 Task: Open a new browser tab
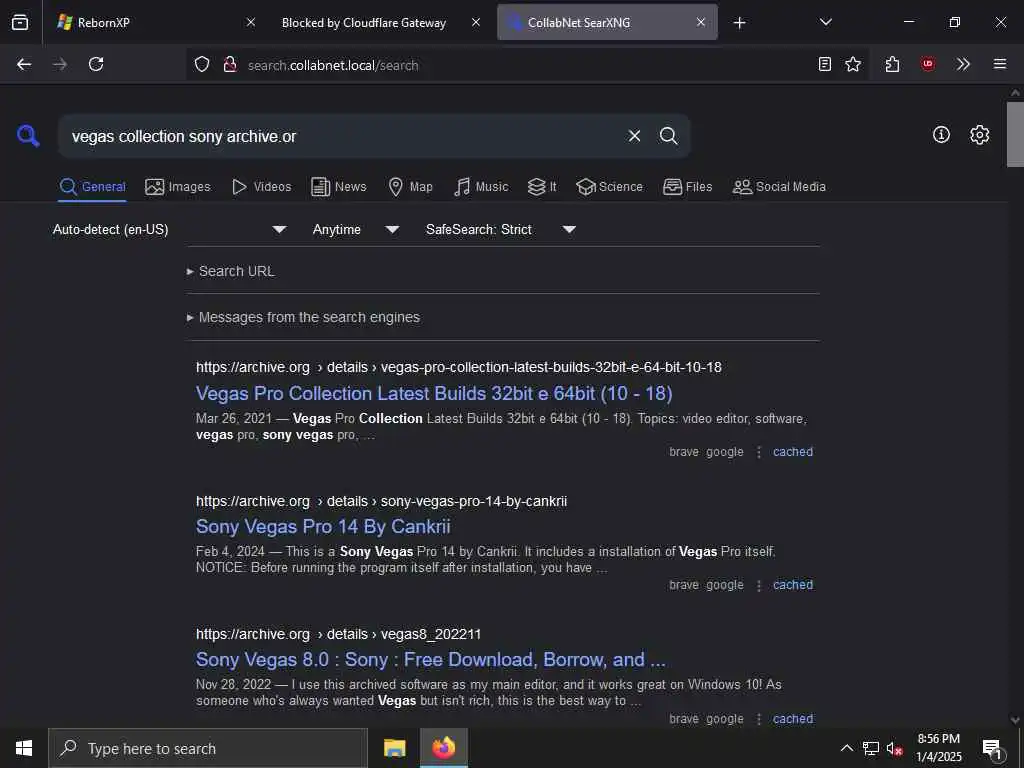739,23
